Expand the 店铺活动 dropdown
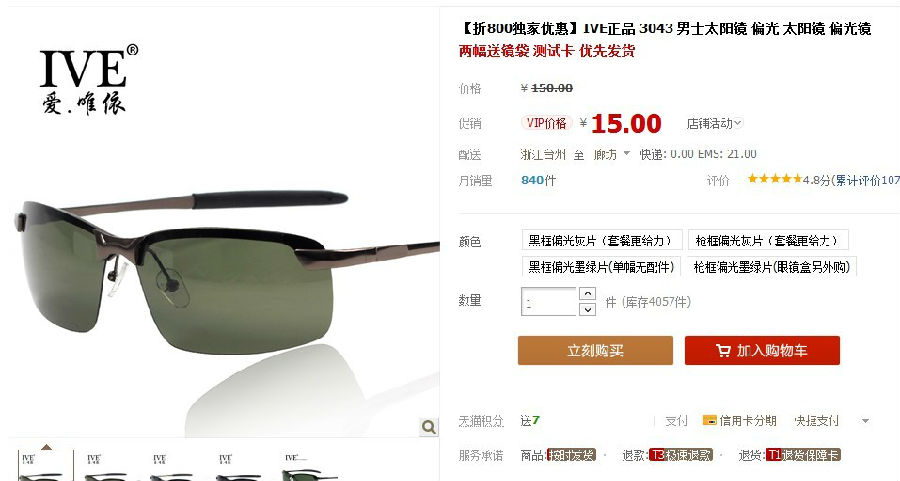 click(715, 123)
